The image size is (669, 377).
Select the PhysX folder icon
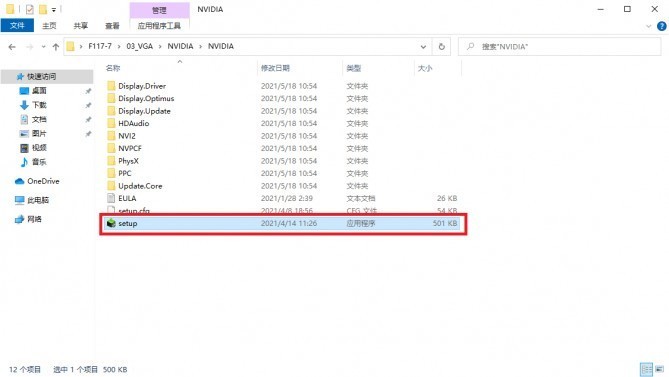[111, 161]
